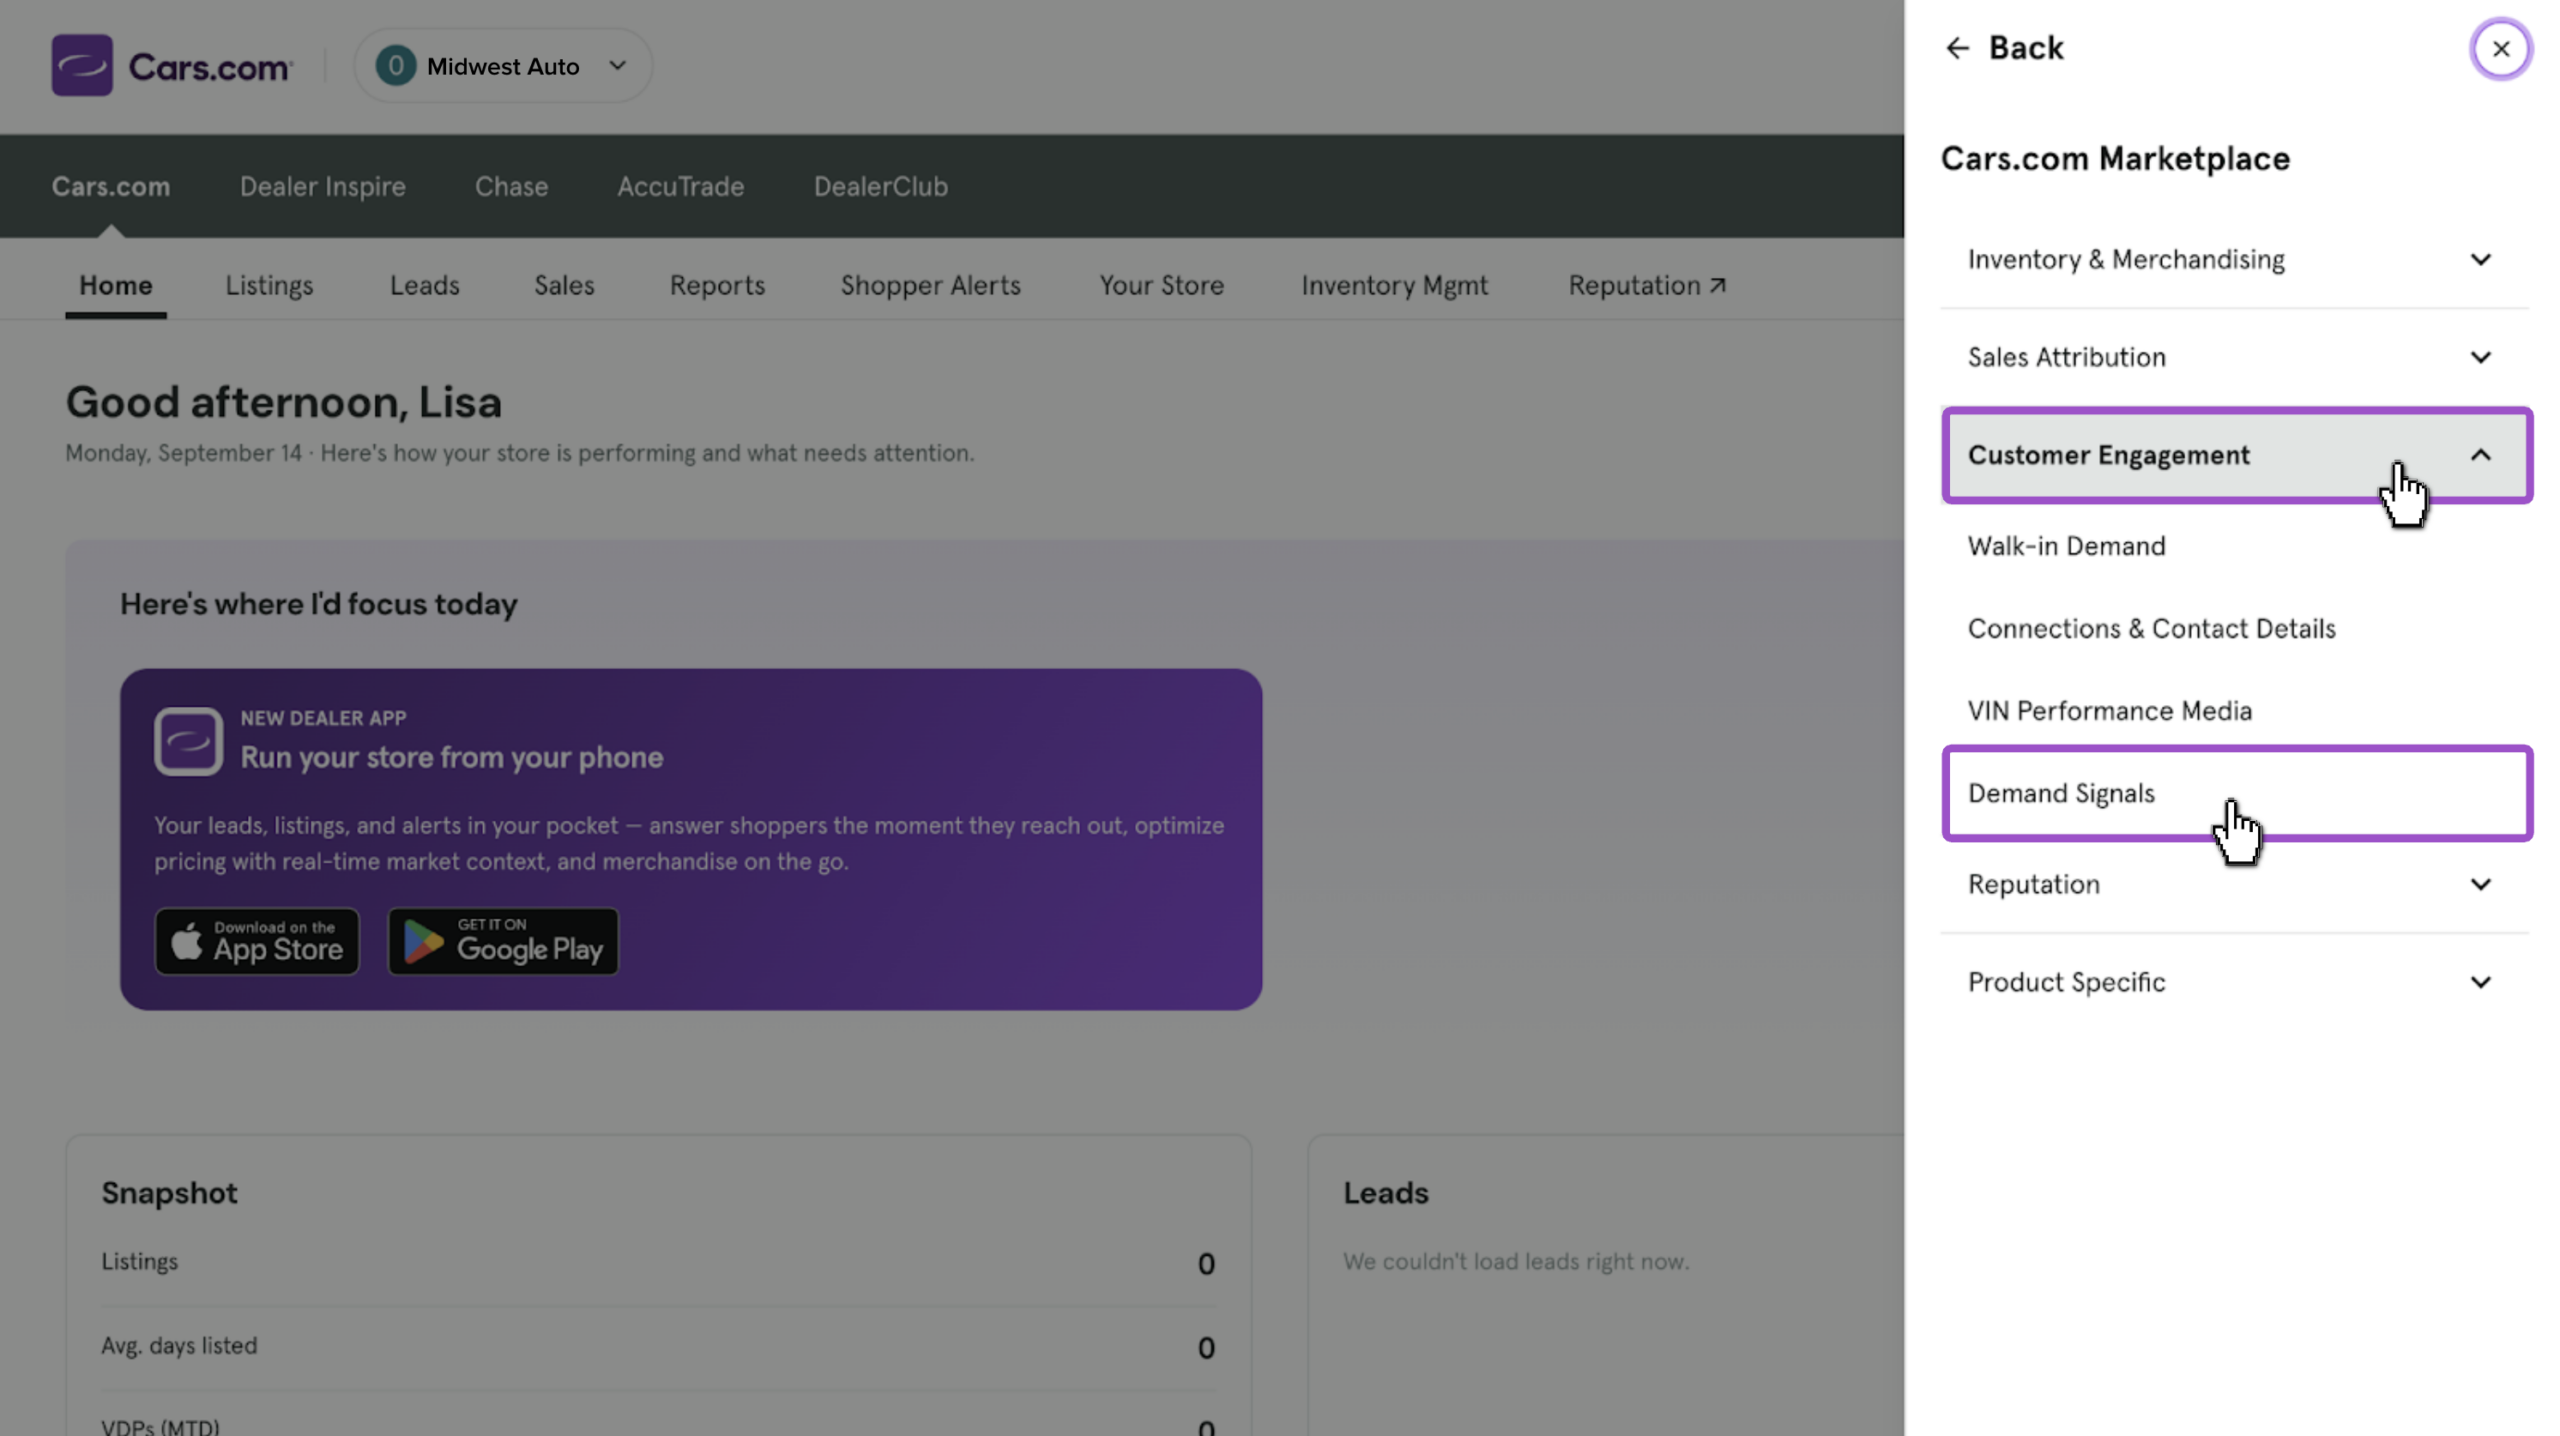Open the Leads navigation tab
2560x1436 pixels.
point(424,286)
